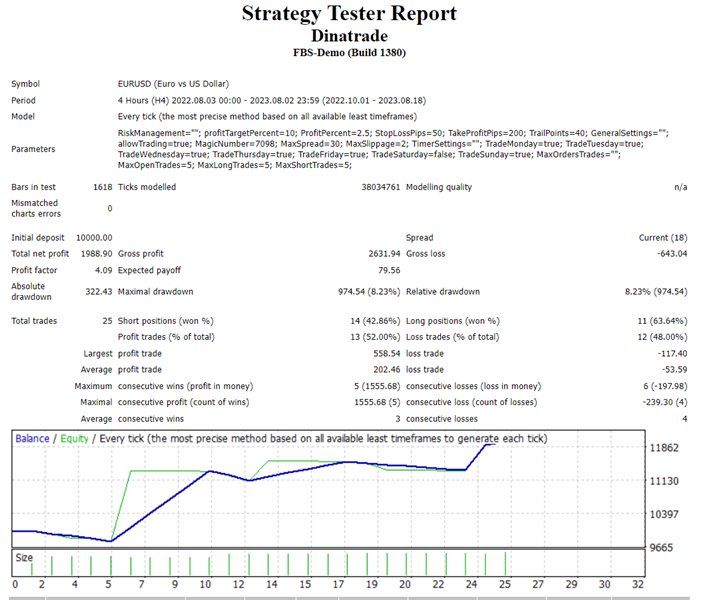Click the Absolute drawdown value 322.43
The height and width of the screenshot is (600, 701).
click(98, 292)
